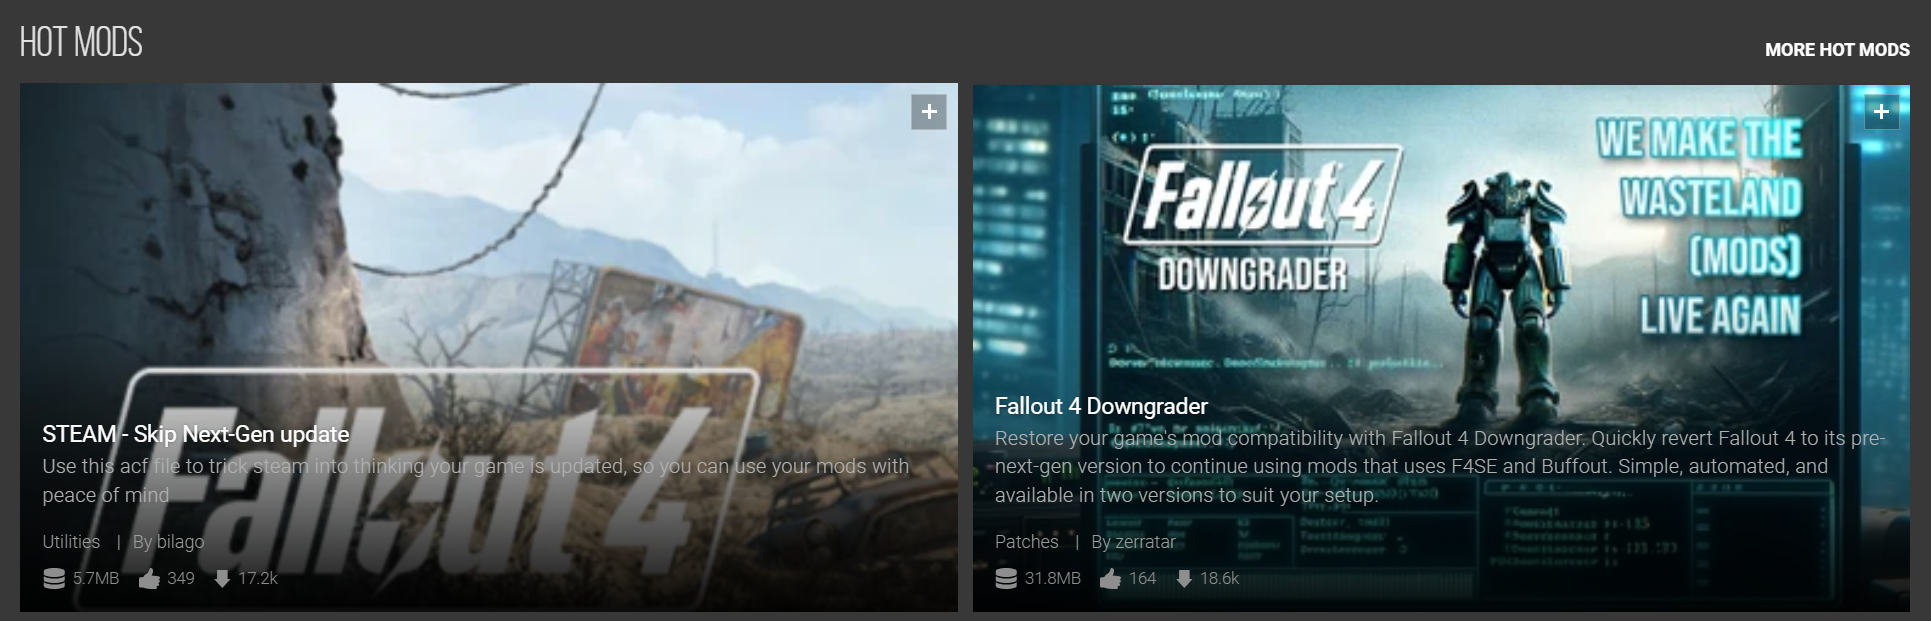Screen dimensions: 1931x621
Task: Click the HOT MODS heading
Action: pyautogui.click(x=81, y=42)
